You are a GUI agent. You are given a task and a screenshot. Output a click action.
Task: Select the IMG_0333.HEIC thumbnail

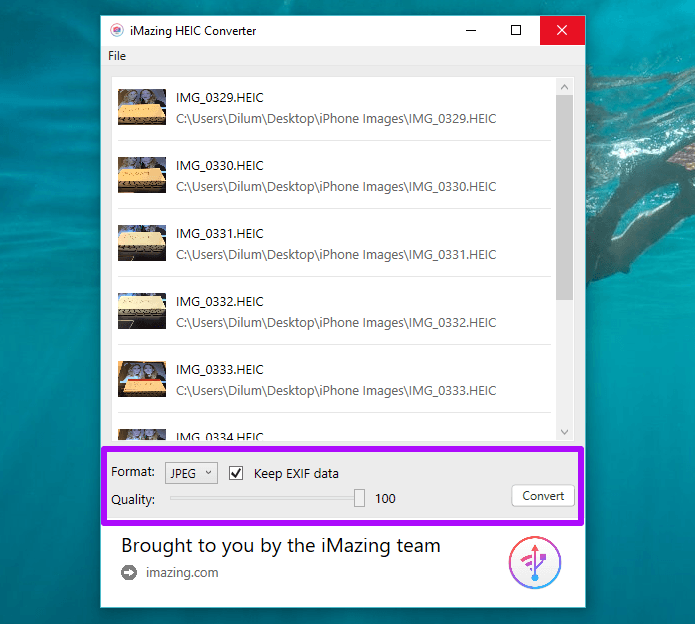(142, 379)
